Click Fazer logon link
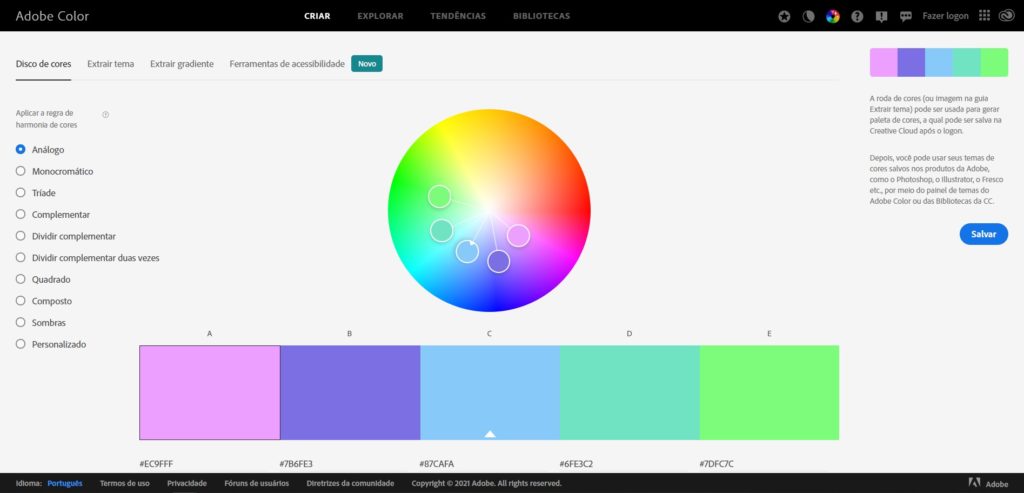 click(x=945, y=16)
